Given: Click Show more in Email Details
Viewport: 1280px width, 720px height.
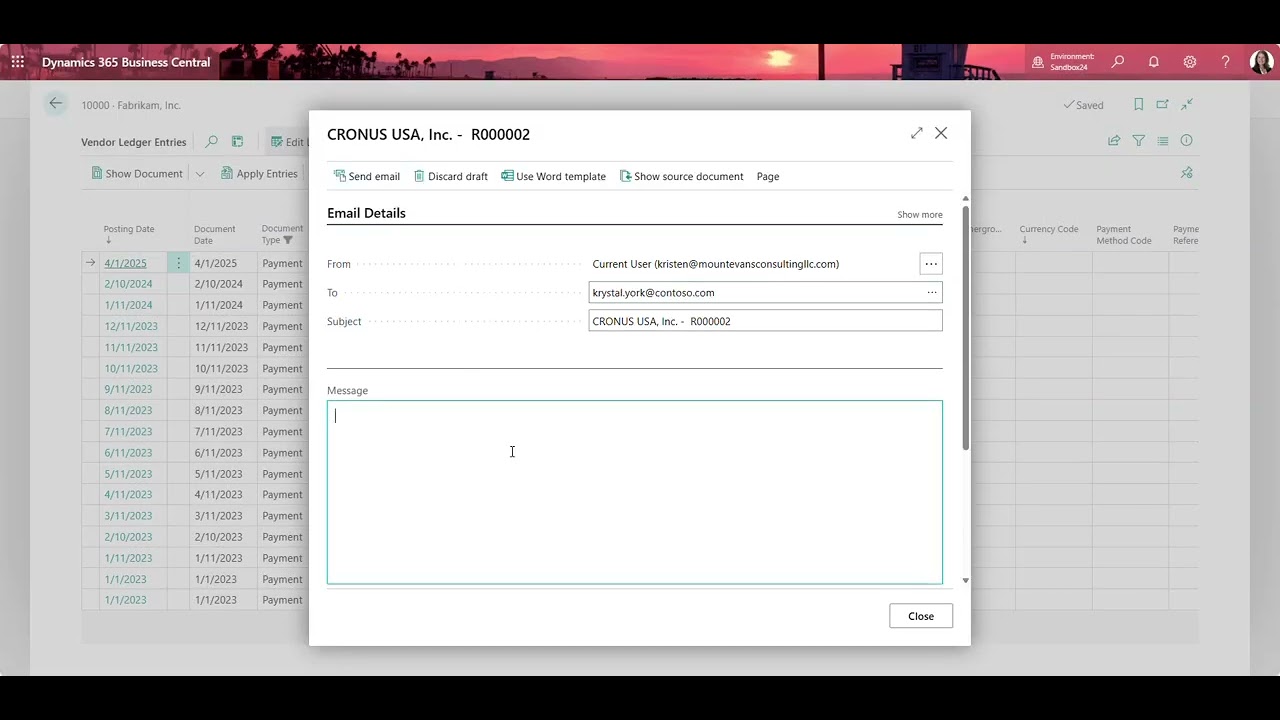Looking at the screenshot, I should [920, 214].
